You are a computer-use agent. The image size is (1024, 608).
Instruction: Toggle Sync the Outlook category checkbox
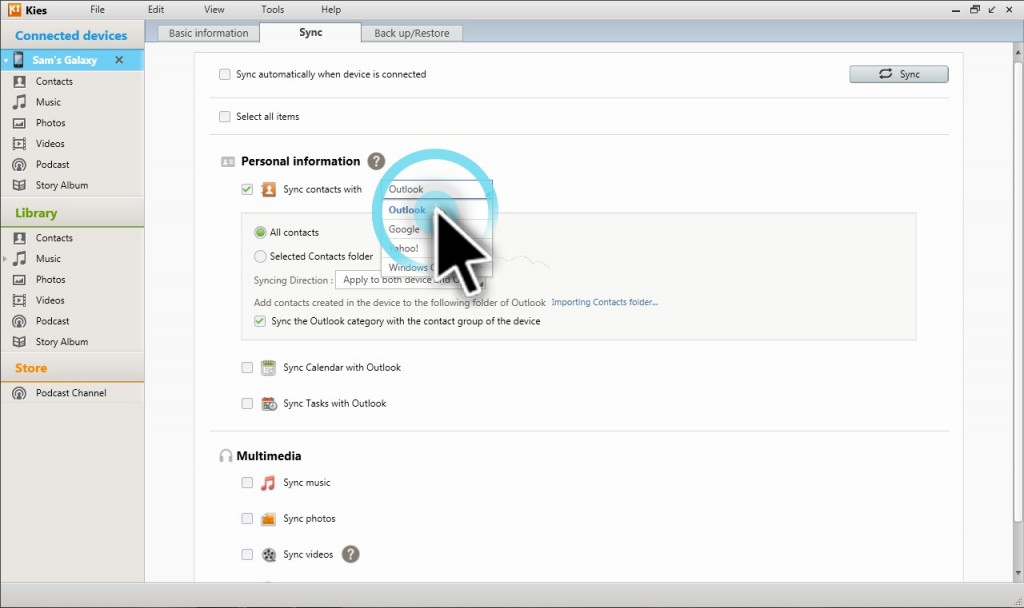click(x=260, y=321)
